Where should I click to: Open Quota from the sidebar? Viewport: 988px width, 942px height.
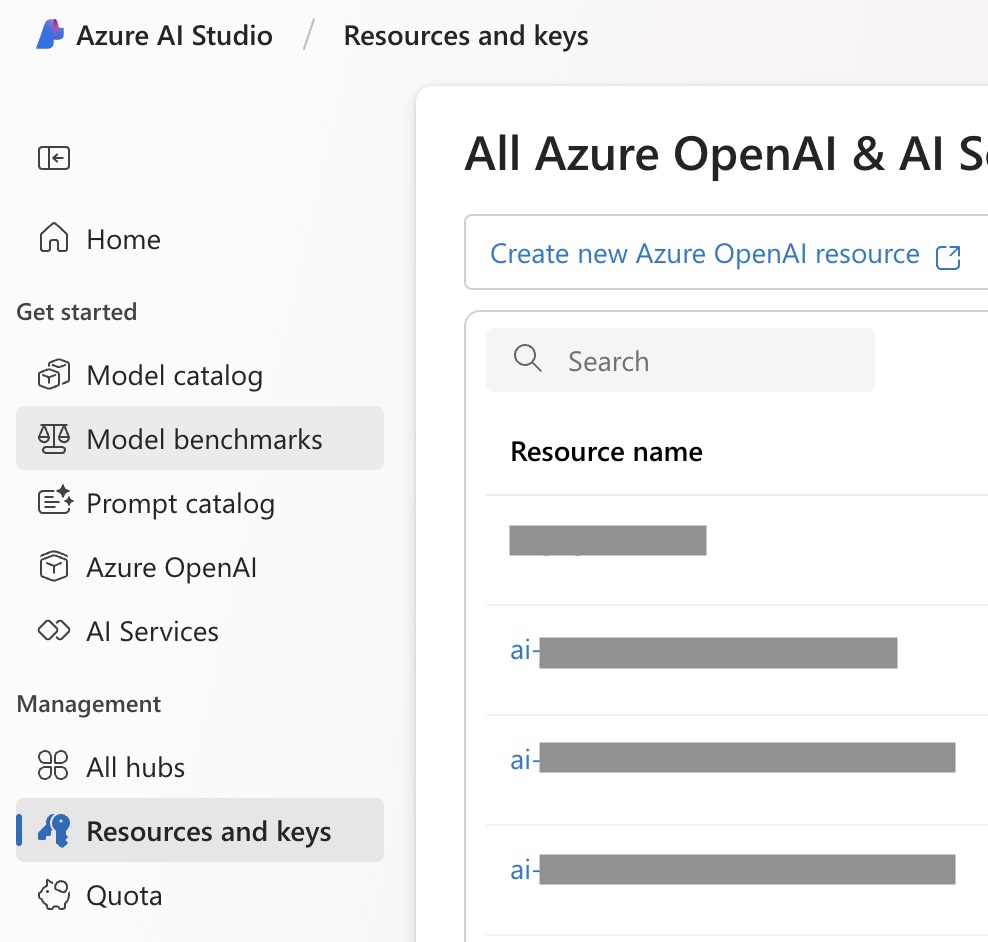click(124, 895)
